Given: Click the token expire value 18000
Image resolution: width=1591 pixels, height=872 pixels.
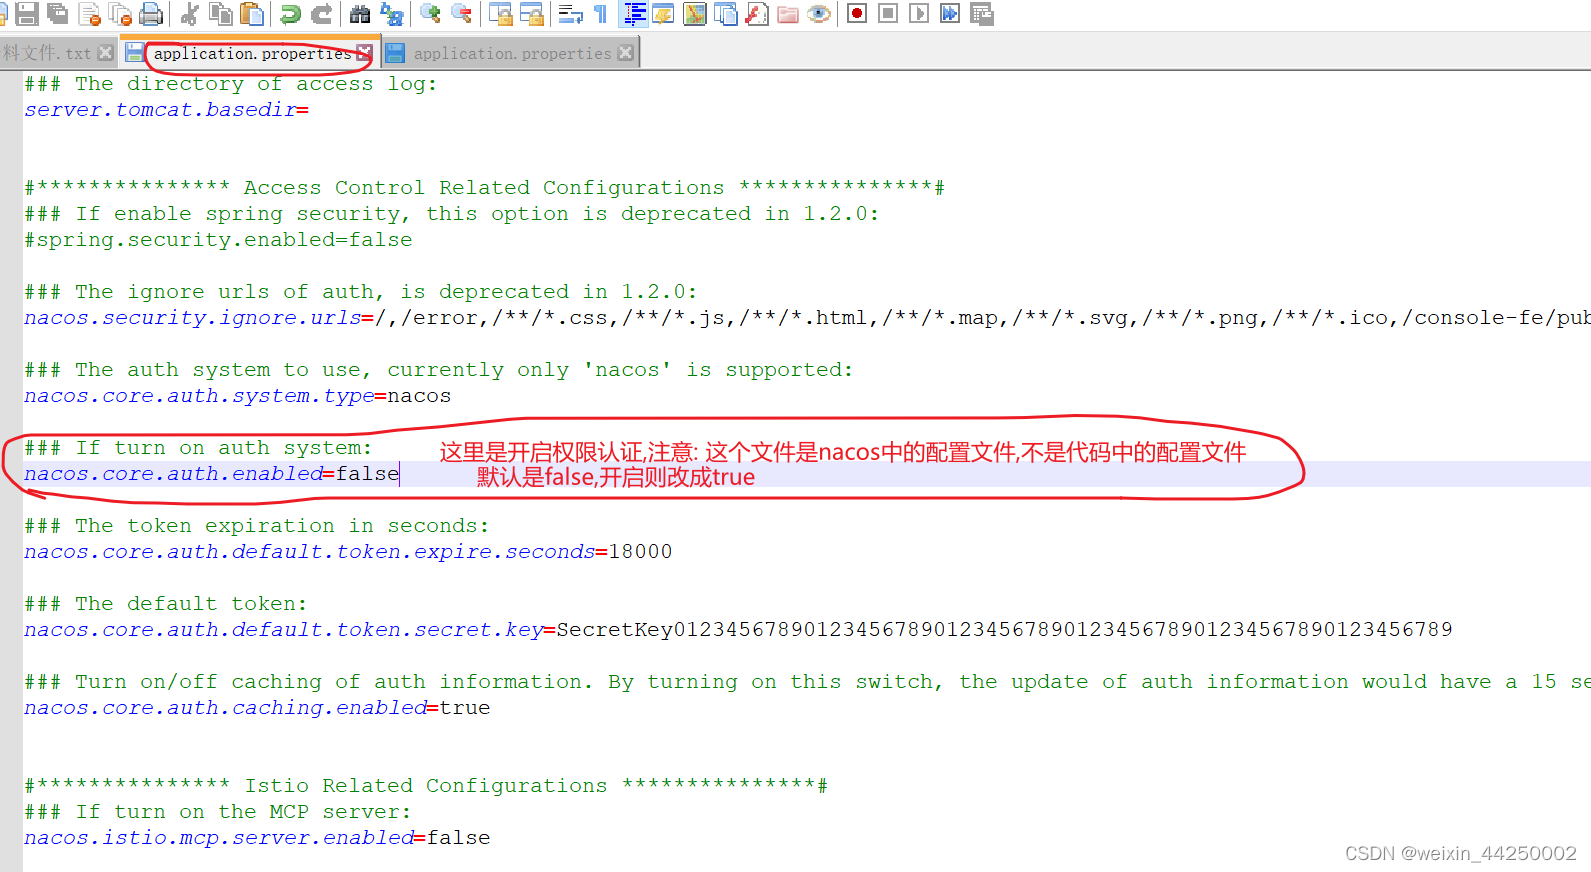Looking at the screenshot, I should [640, 552].
